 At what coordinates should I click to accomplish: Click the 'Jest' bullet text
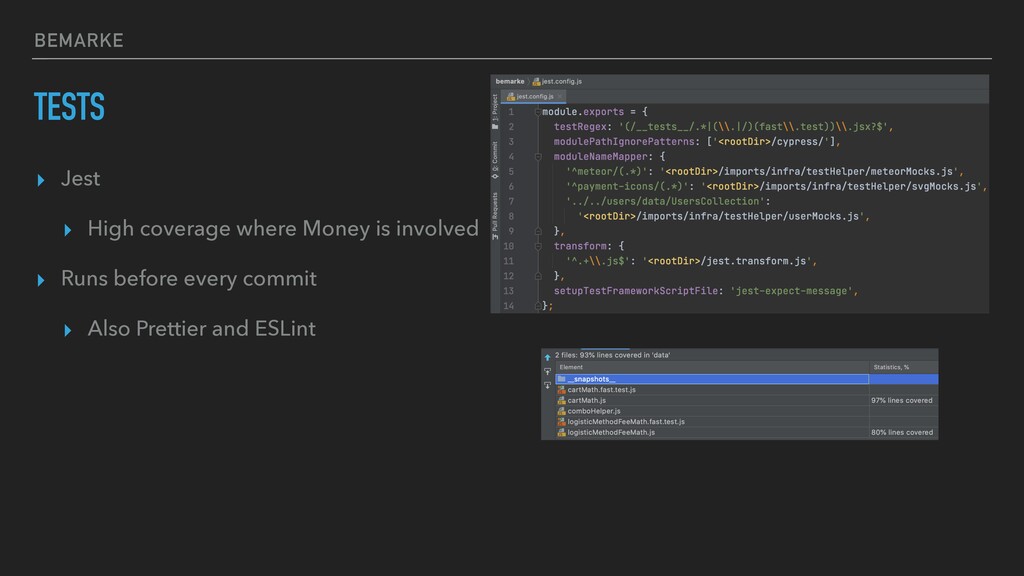click(x=80, y=178)
